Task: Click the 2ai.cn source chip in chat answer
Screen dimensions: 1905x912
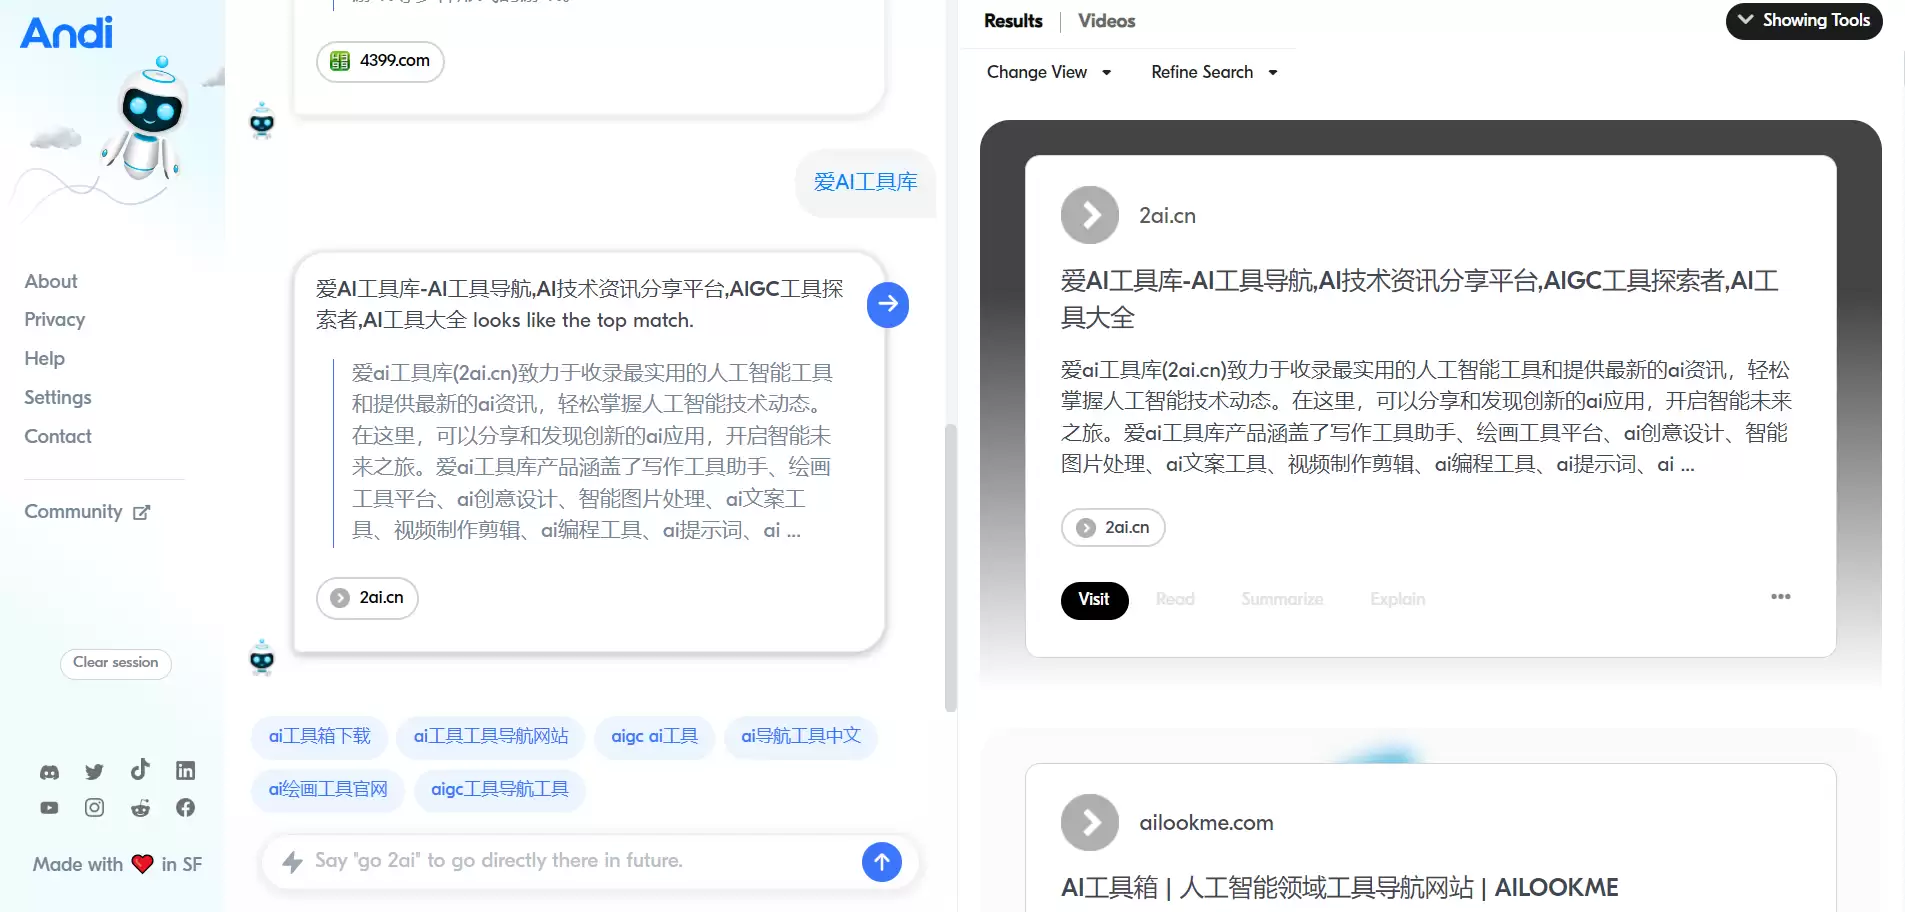Action: pyautogui.click(x=367, y=598)
